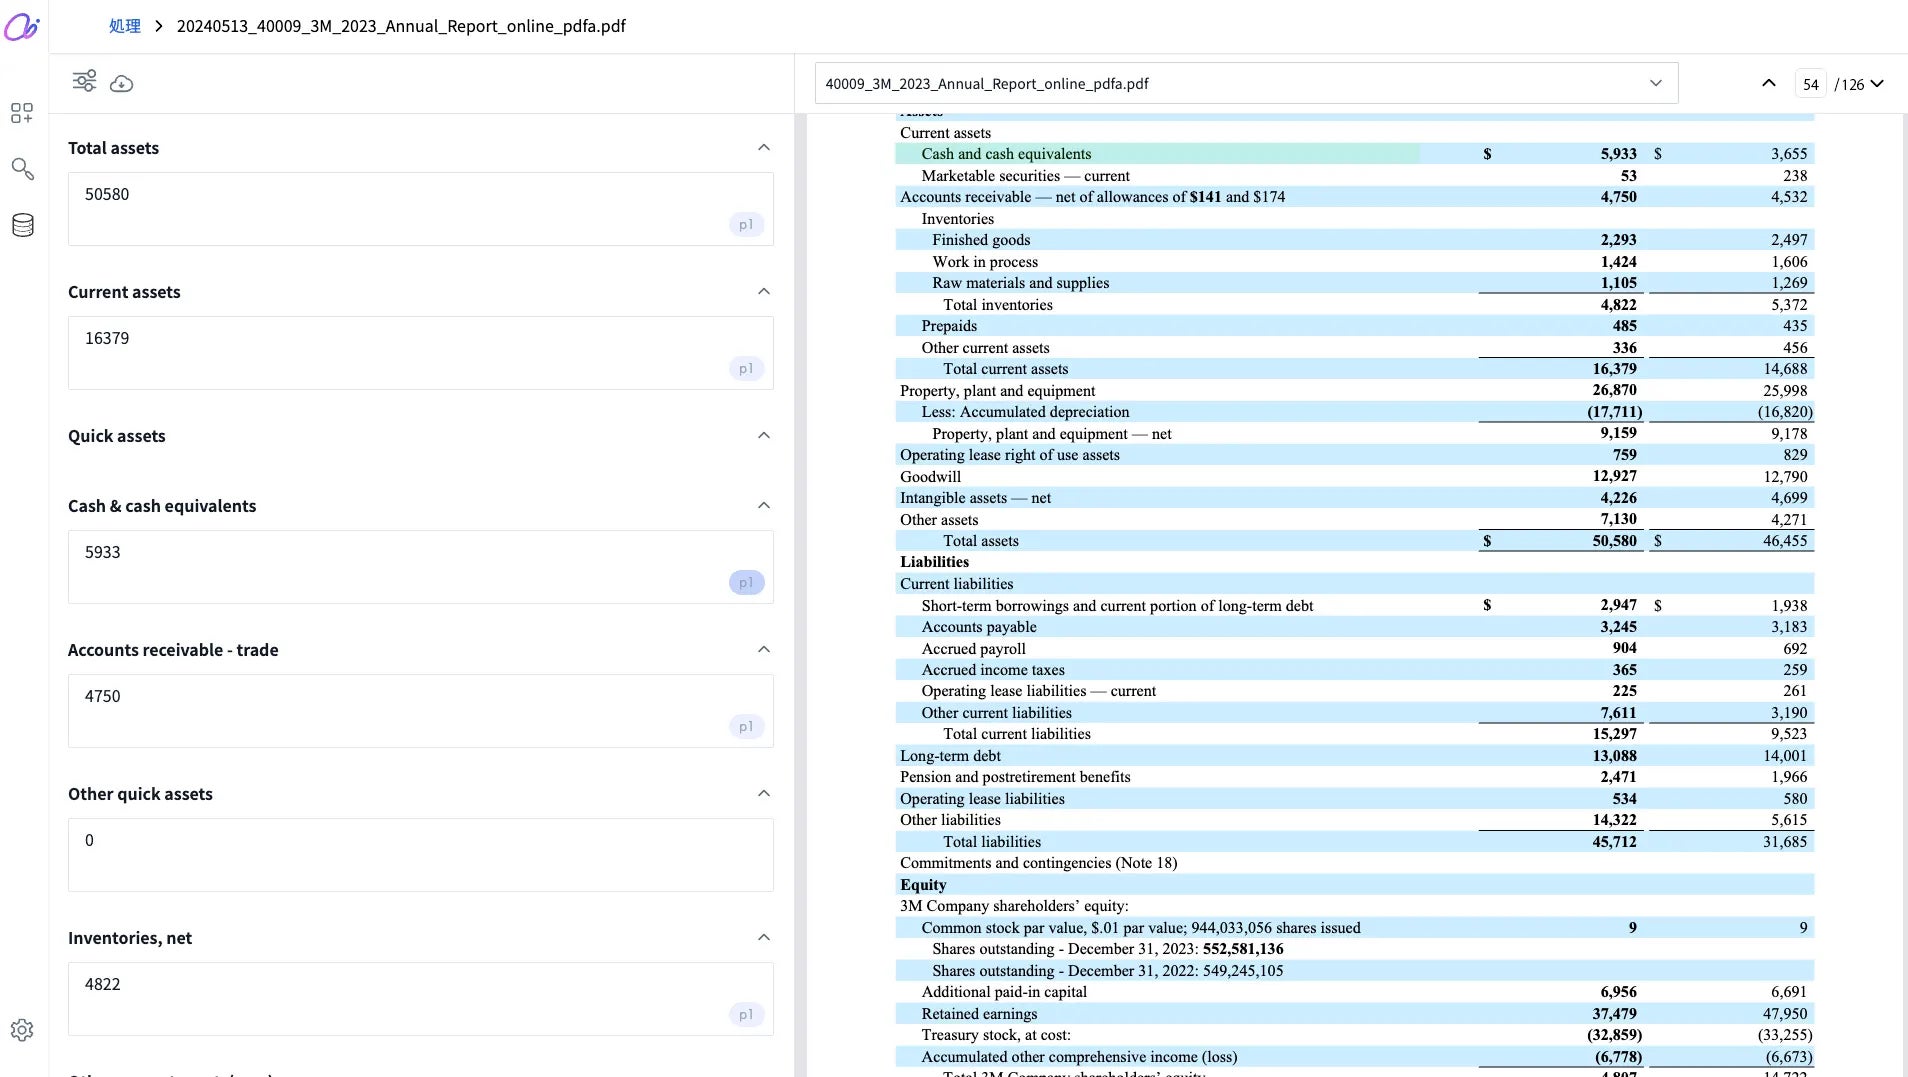Image resolution: width=1908 pixels, height=1077 pixels.
Task: Click the Liabilities heading in the PDF
Action: click(934, 562)
